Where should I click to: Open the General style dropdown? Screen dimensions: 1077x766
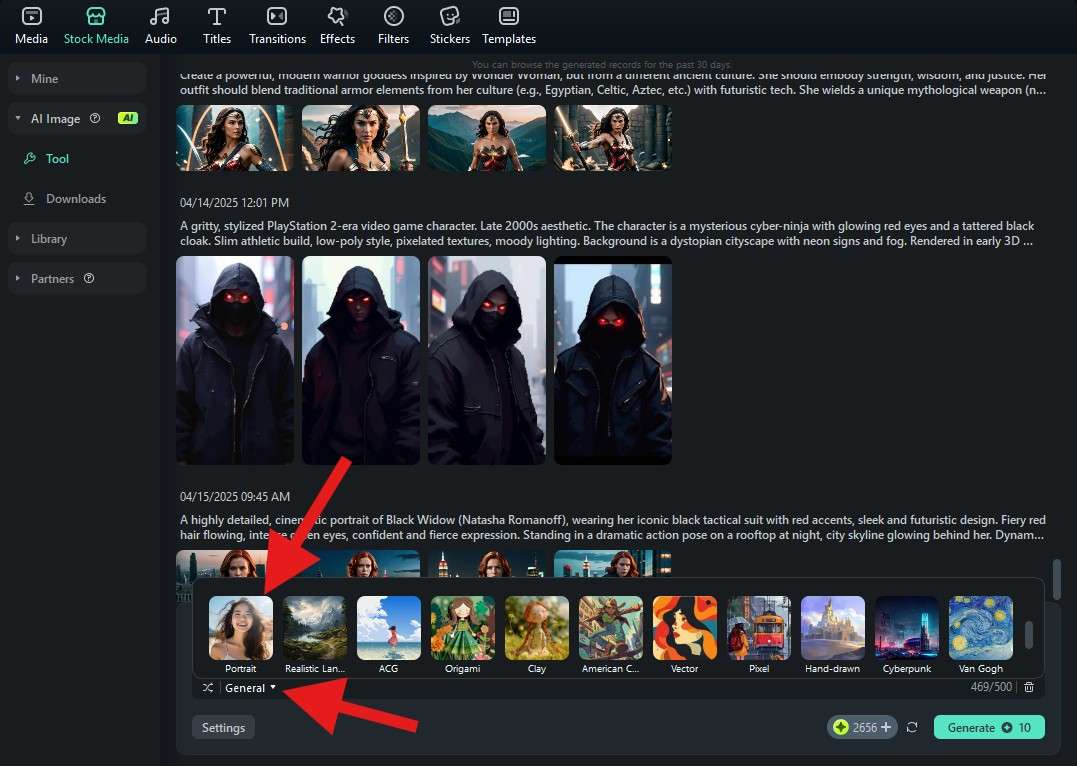click(250, 688)
